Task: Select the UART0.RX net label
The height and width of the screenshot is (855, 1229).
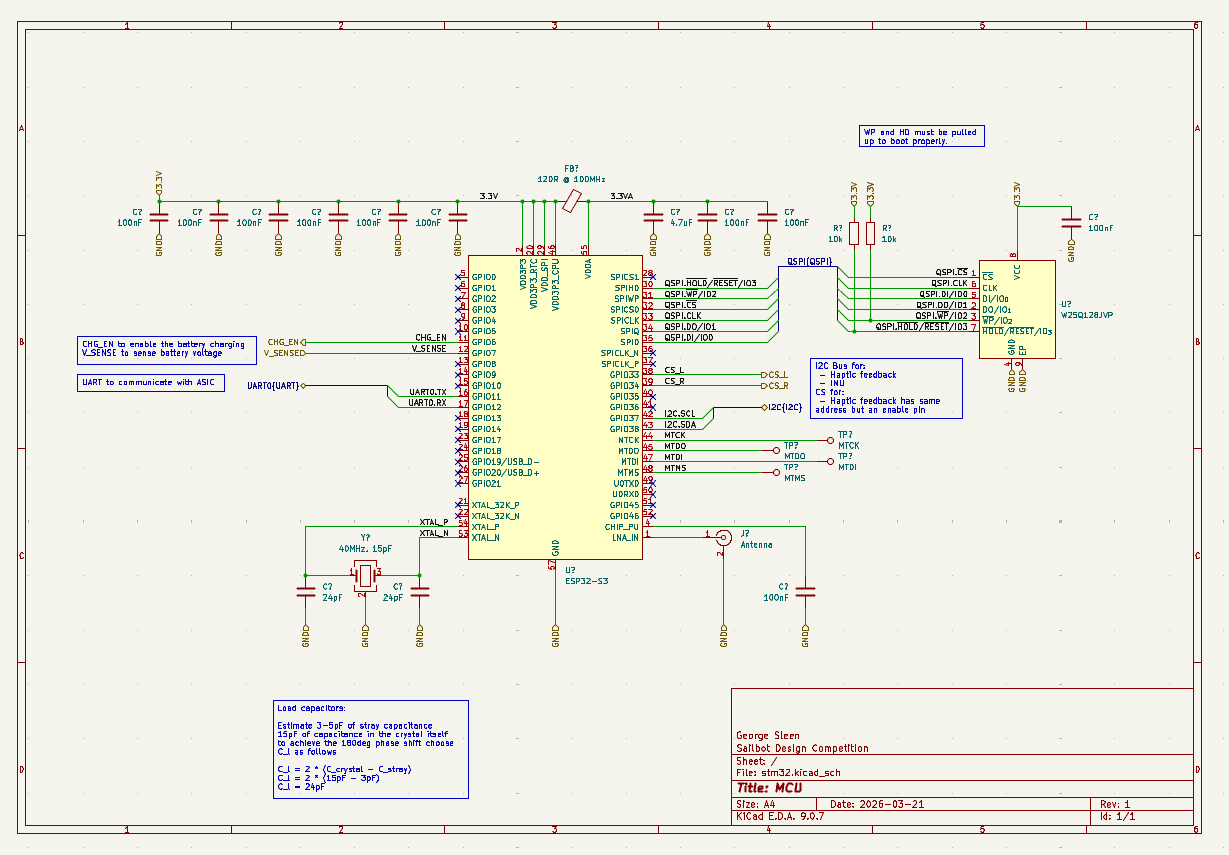Action: (x=428, y=402)
